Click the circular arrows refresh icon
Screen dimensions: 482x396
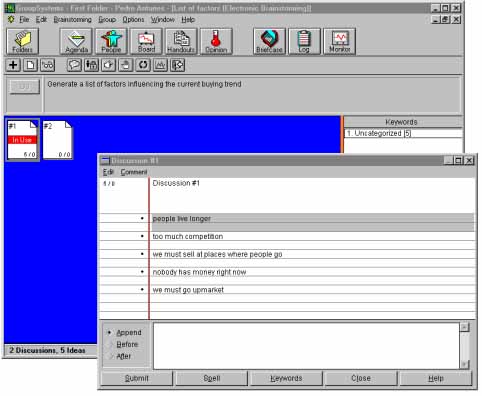point(143,65)
